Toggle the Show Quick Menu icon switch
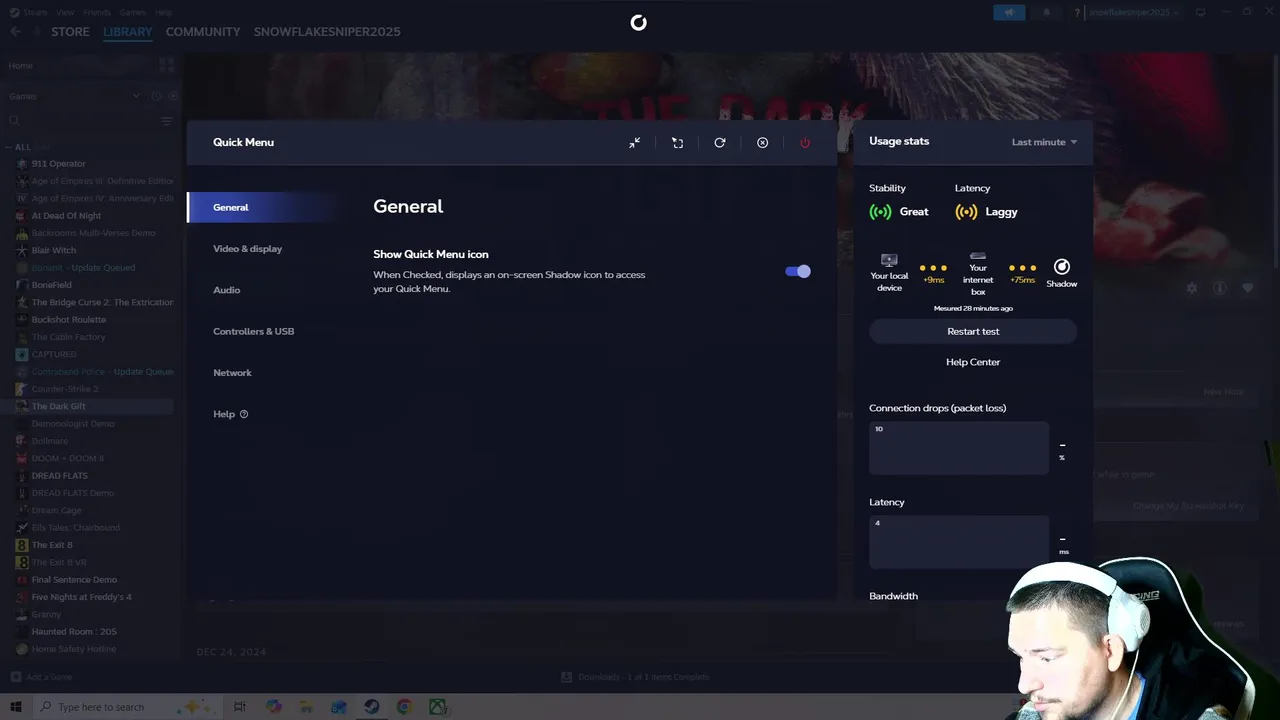 pyautogui.click(x=798, y=271)
